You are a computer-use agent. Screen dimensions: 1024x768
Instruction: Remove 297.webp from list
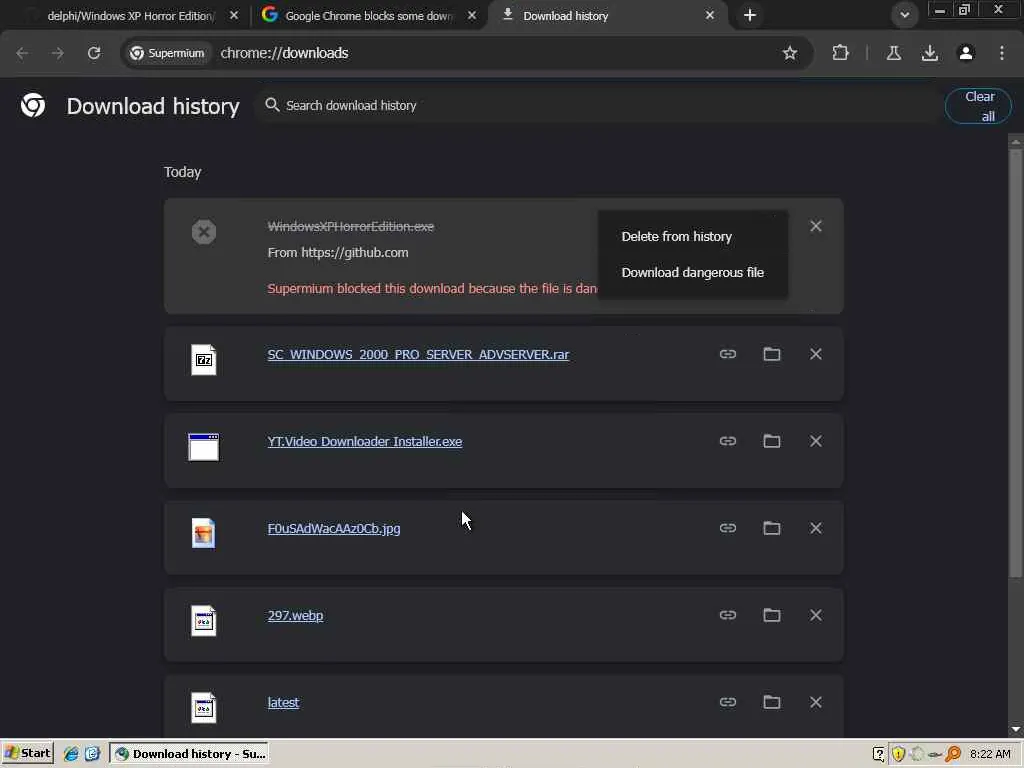pyautogui.click(x=816, y=615)
